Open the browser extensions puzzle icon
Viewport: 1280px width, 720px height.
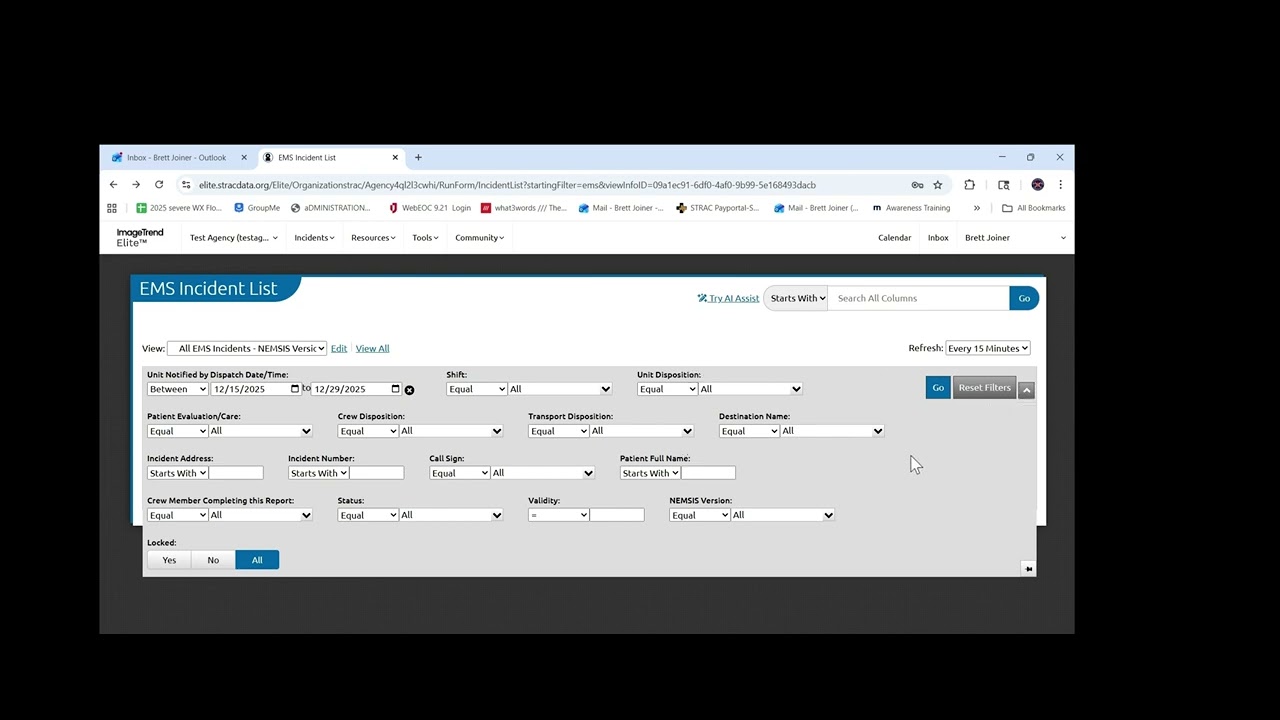[969, 185]
